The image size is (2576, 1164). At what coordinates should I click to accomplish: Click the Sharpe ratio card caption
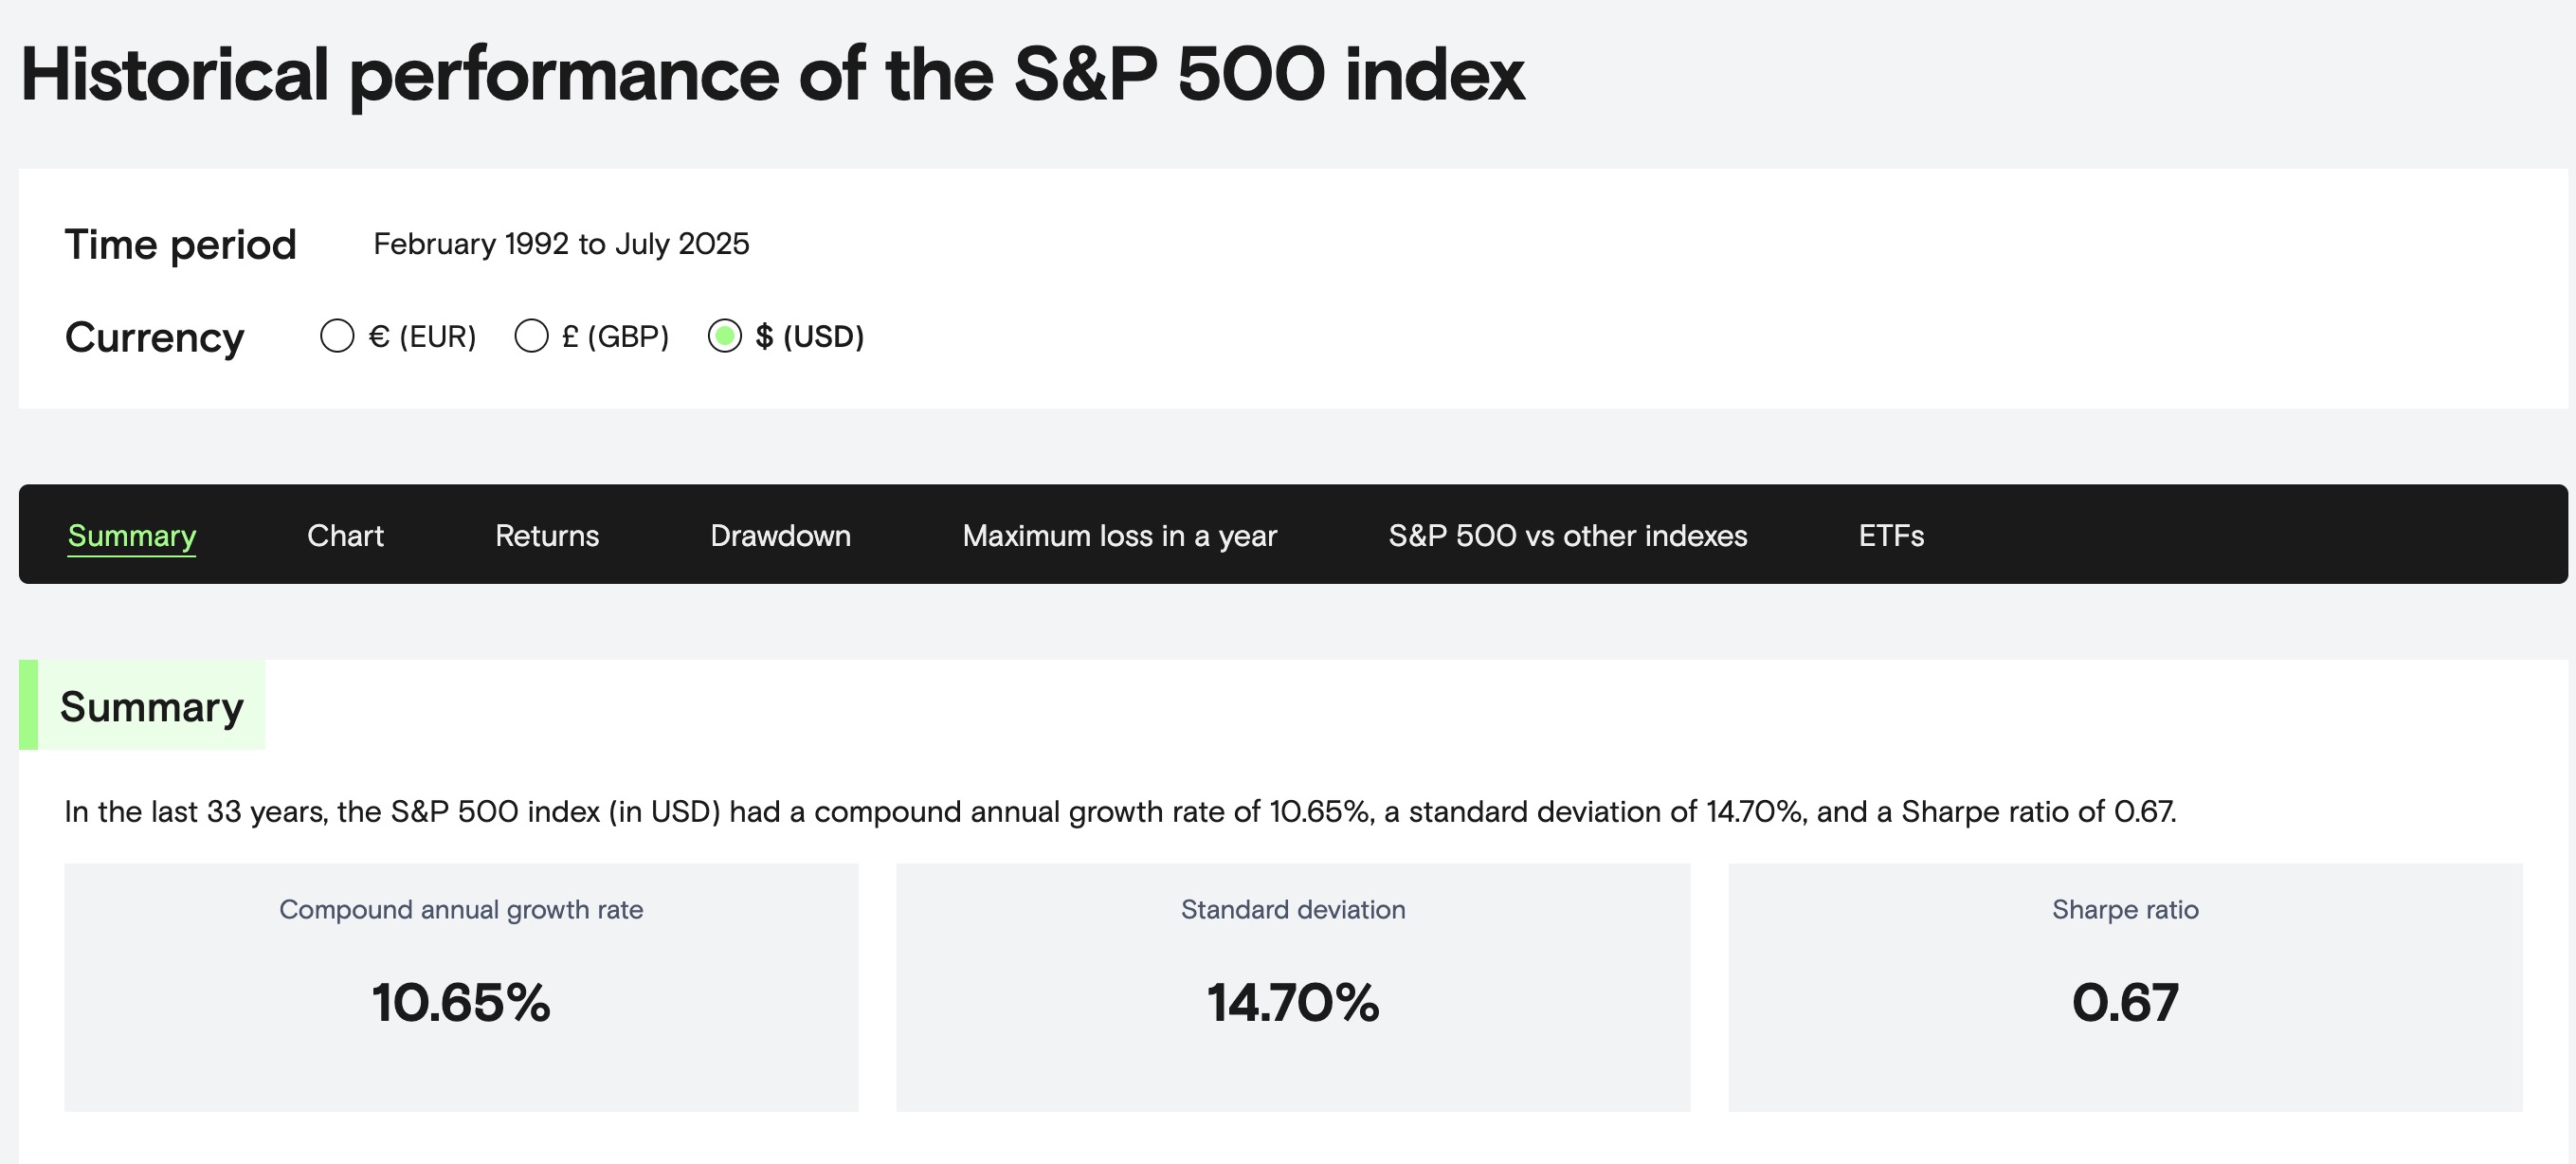[x=2125, y=909]
